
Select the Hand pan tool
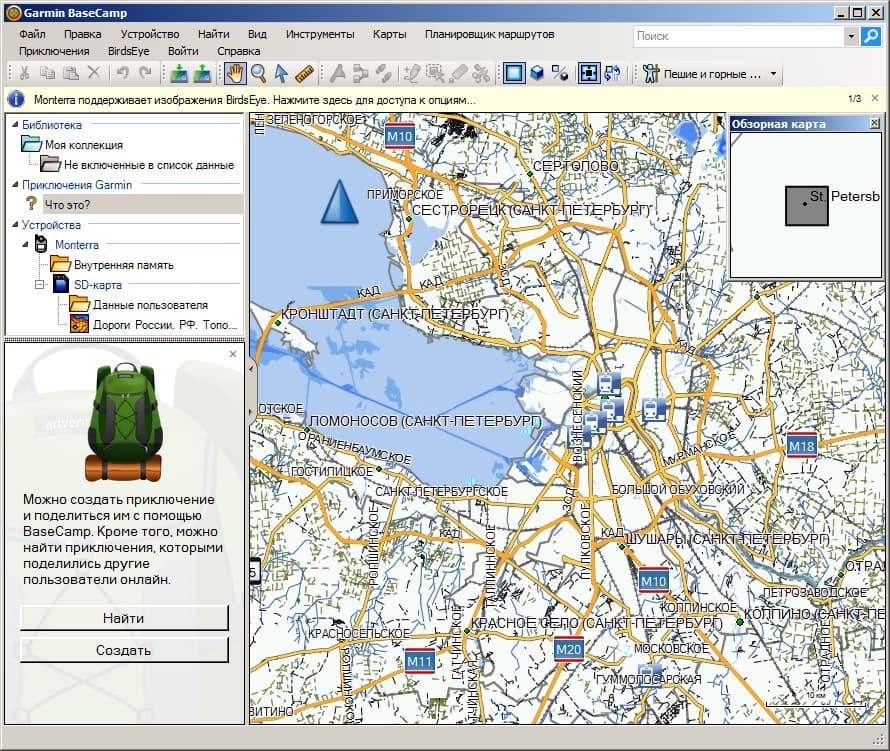point(235,73)
